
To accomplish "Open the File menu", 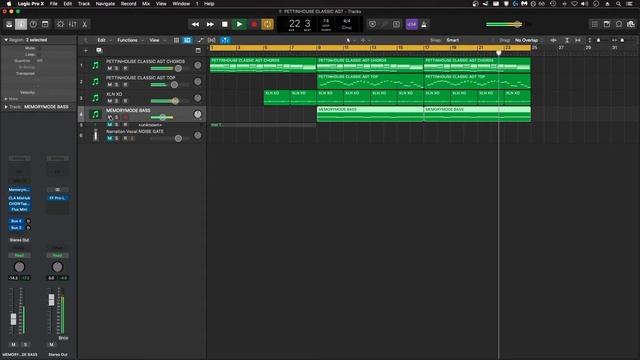I will coord(53,4).
